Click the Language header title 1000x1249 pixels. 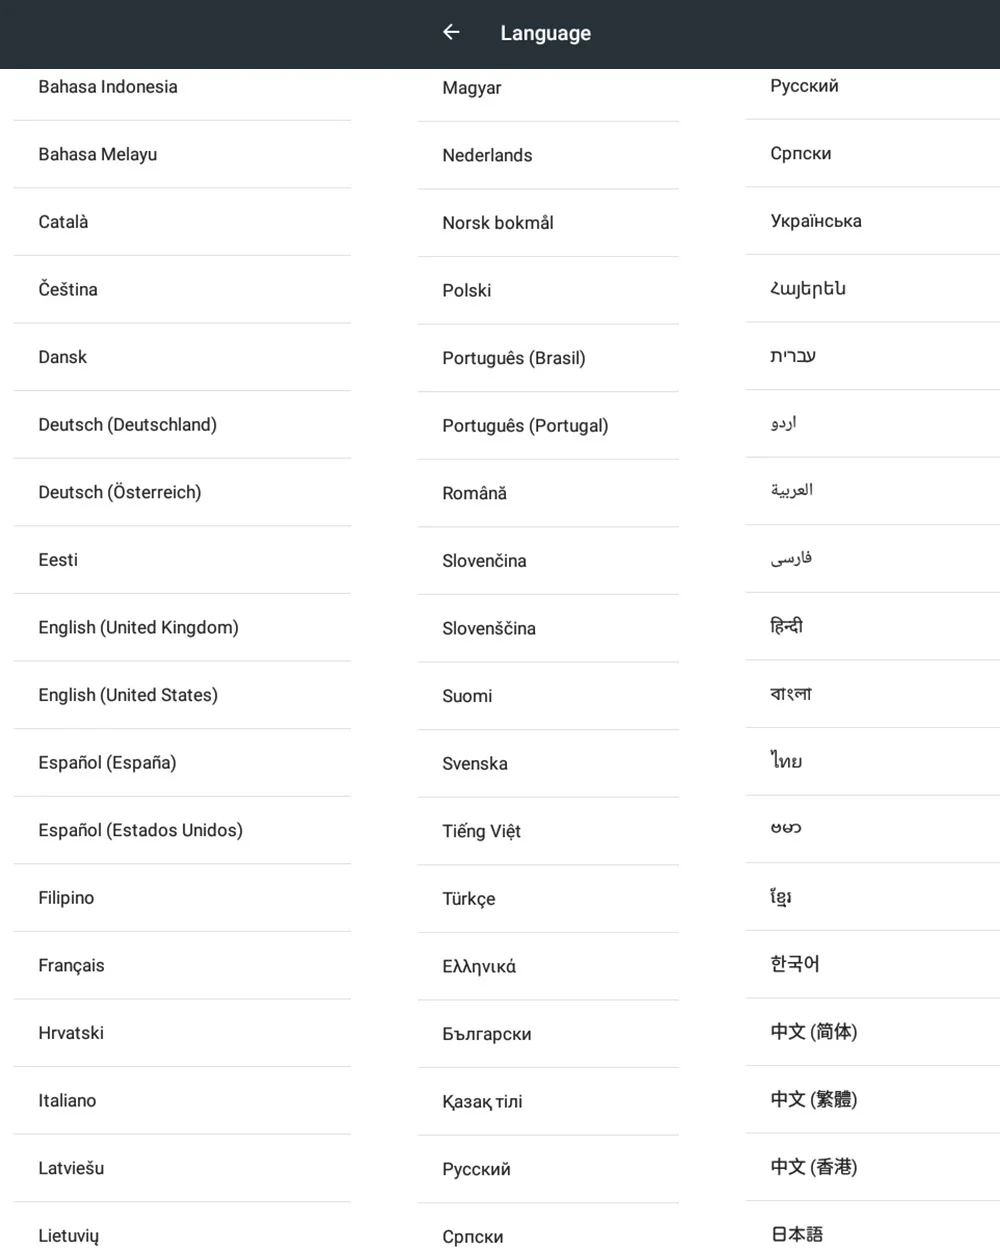[x=545, y=33]
